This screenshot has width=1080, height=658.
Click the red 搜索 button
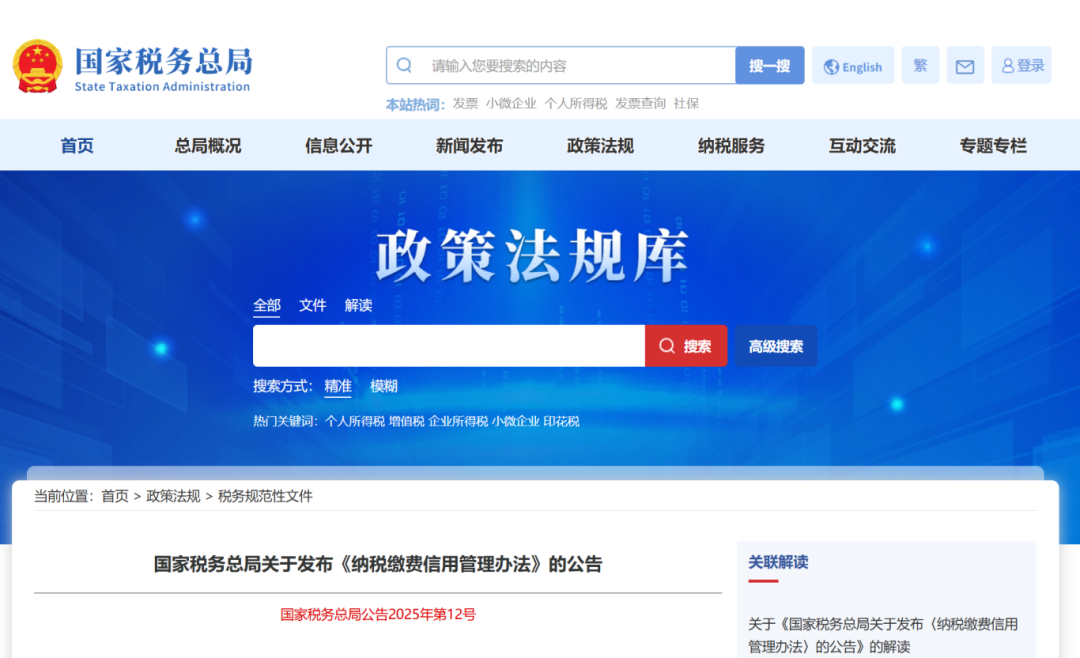[x=686, y=346]
